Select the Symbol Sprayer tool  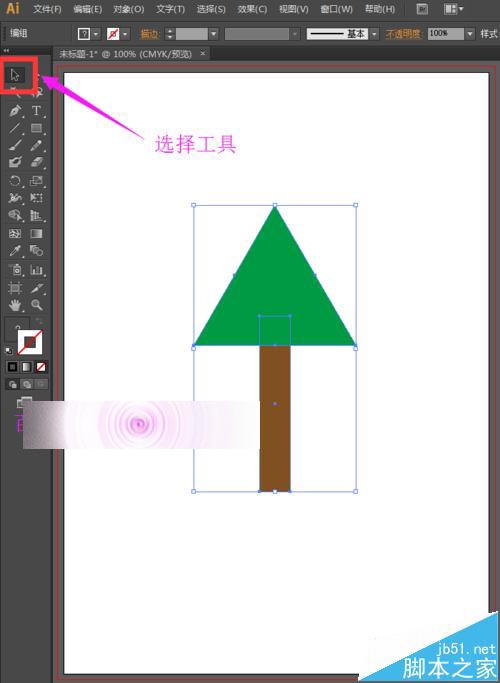(x=15, y=270)
